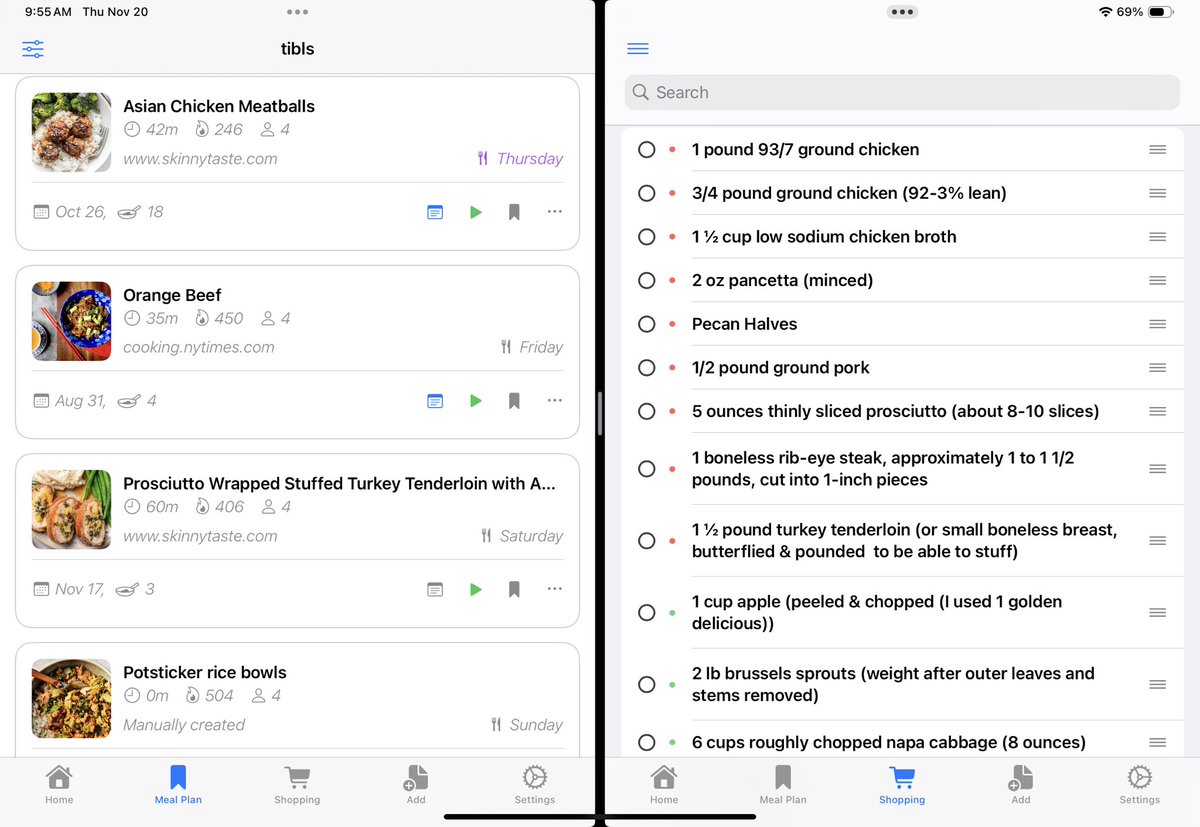Select the Meal Plan tab in the left pane
The width and height of the screenshot is (1200, 827).
[x=178, y=785]
